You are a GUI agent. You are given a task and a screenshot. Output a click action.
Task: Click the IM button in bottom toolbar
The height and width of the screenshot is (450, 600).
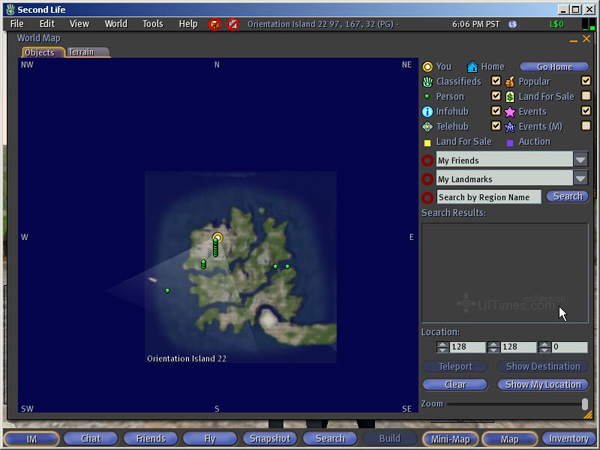31,439
